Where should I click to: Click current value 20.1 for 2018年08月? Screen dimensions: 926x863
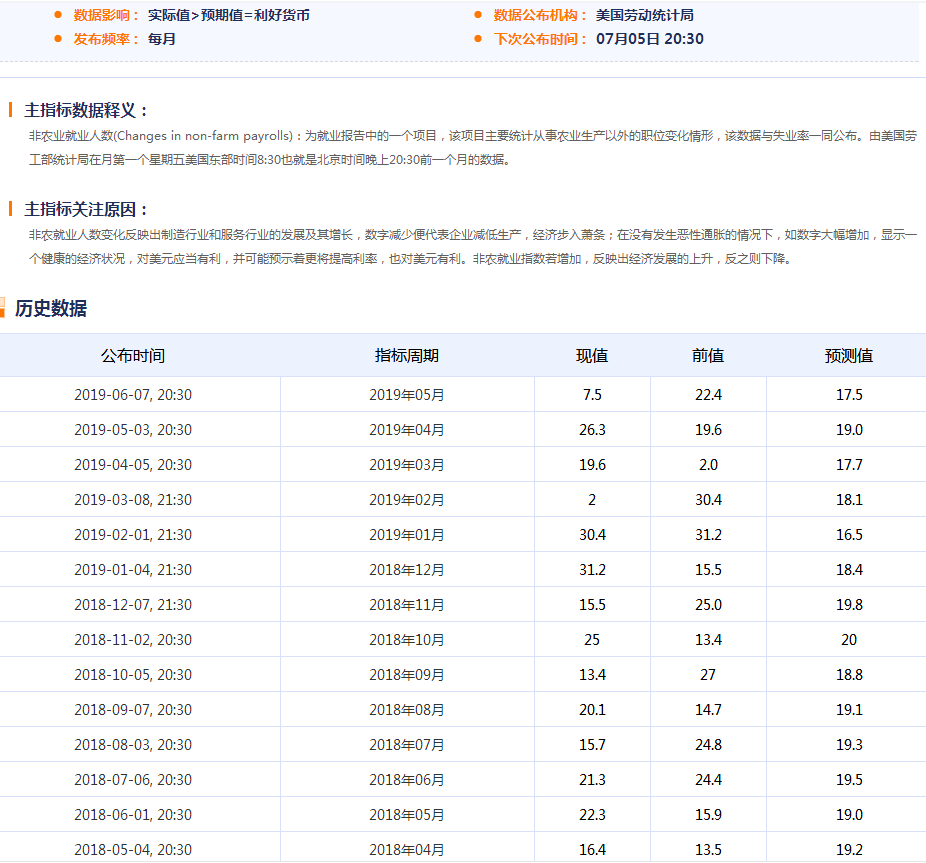(592, 709)
